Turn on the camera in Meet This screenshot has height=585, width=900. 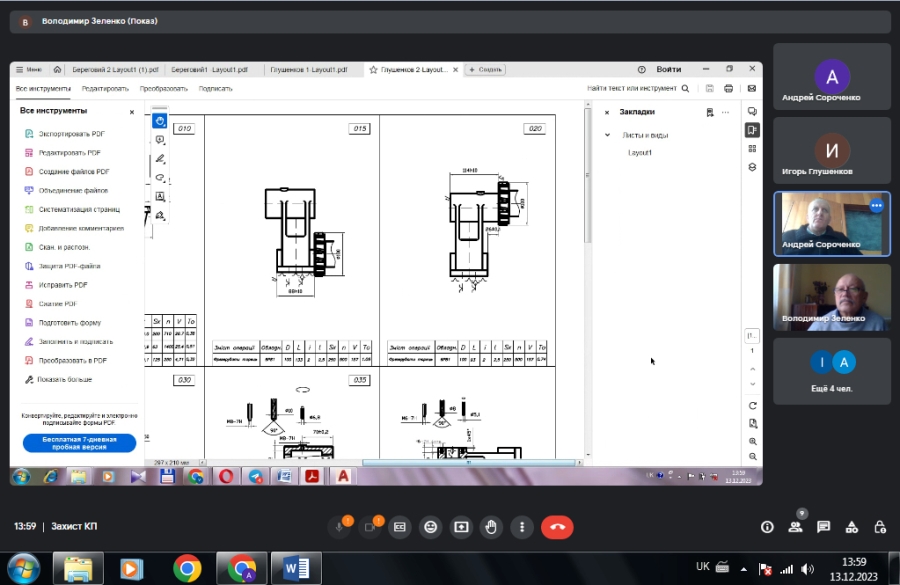tap(372, 526)
